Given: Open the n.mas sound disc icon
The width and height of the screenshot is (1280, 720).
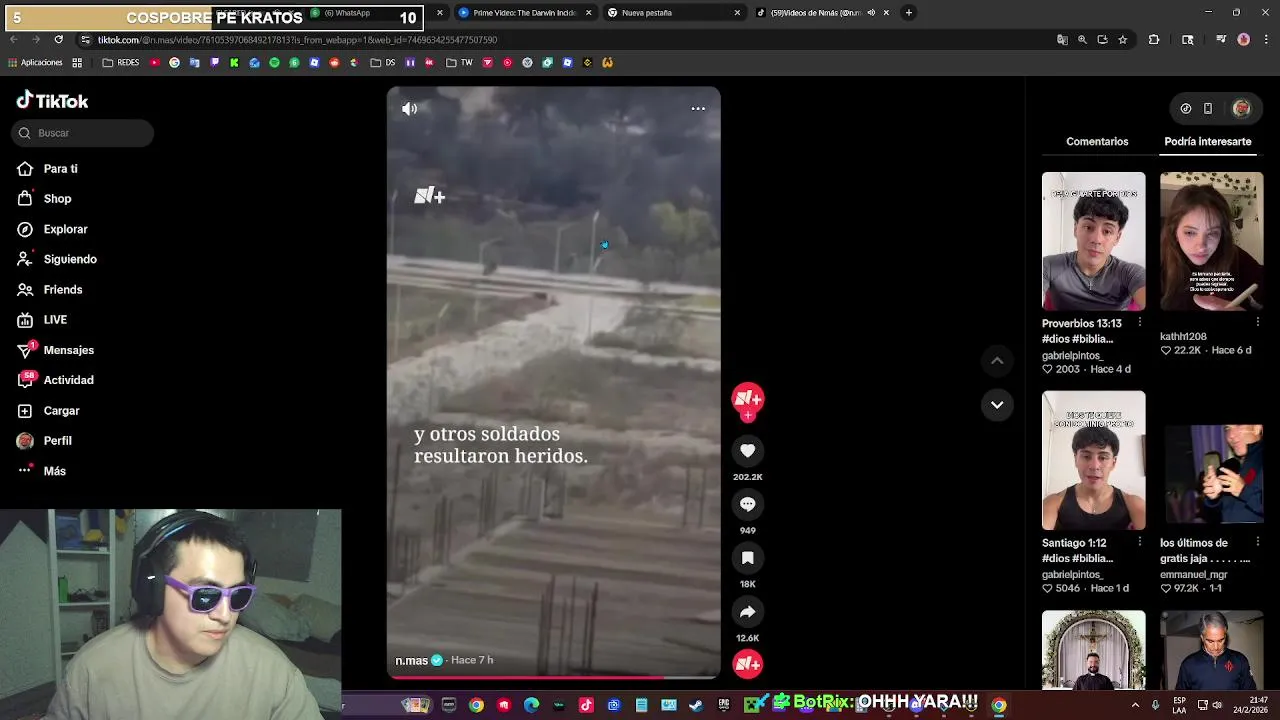Looking at the screenshot, I should click(x=748, y=664).
